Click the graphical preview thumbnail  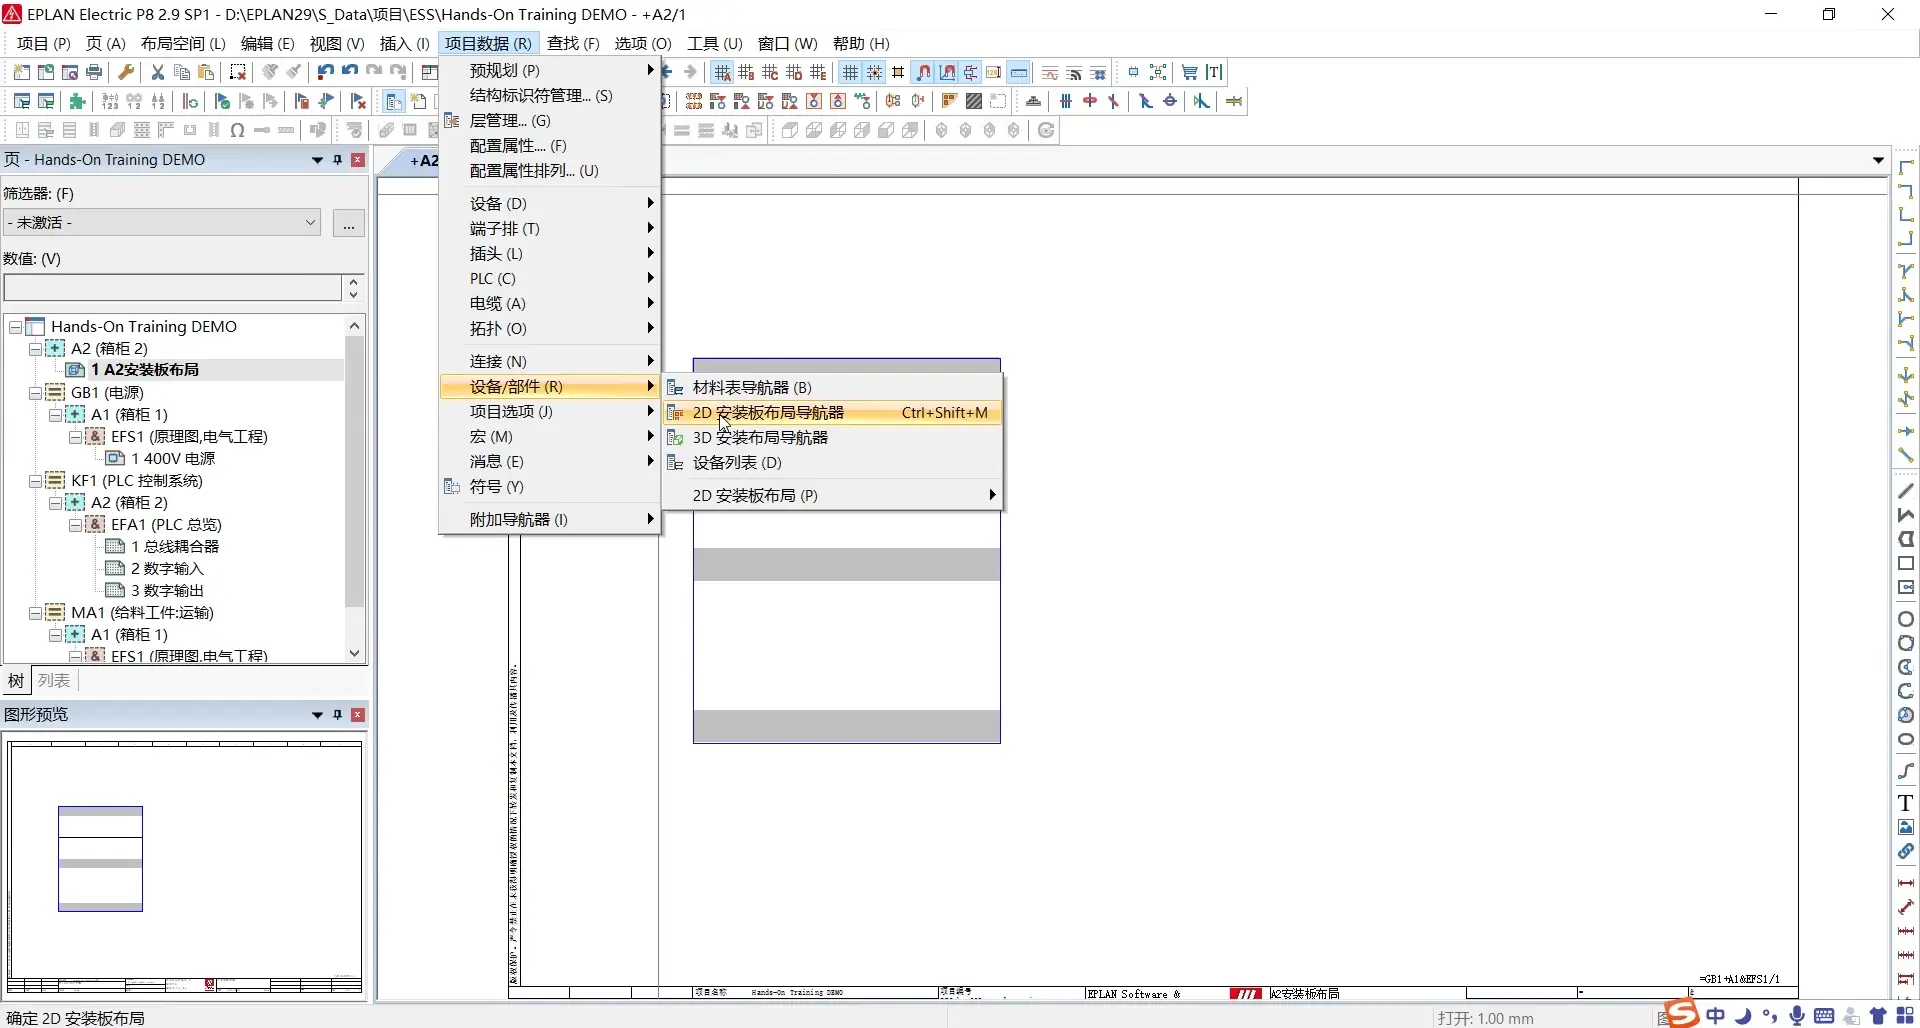185,867
